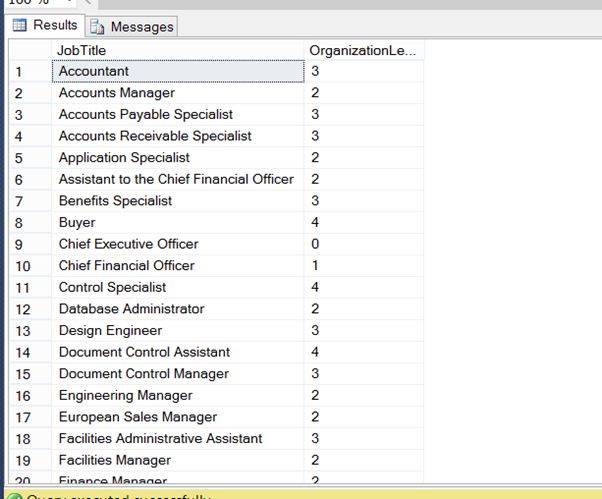Click the OrganizationLevel column header

pos(364,50)
